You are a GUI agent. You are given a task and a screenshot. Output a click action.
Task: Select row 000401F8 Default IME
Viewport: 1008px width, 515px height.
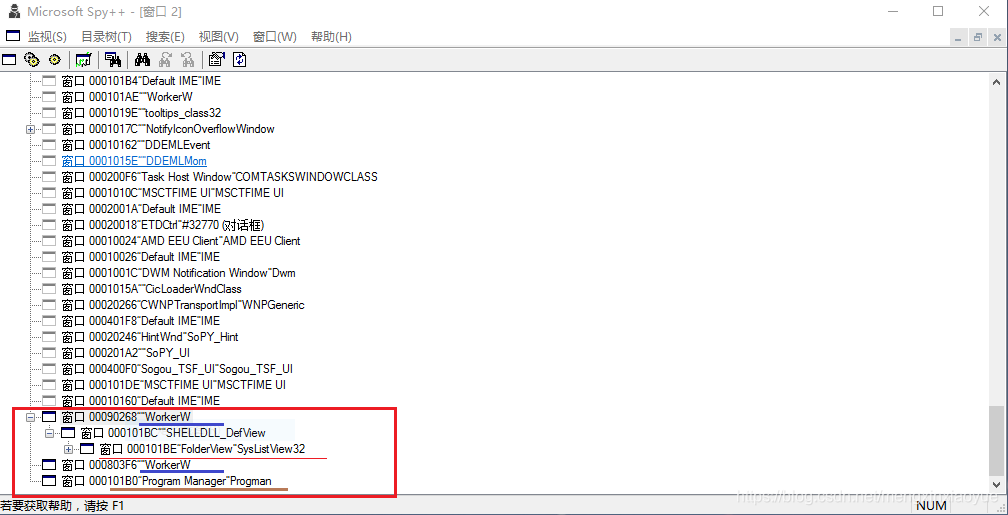pyautogui.click(x=141, y=321)
